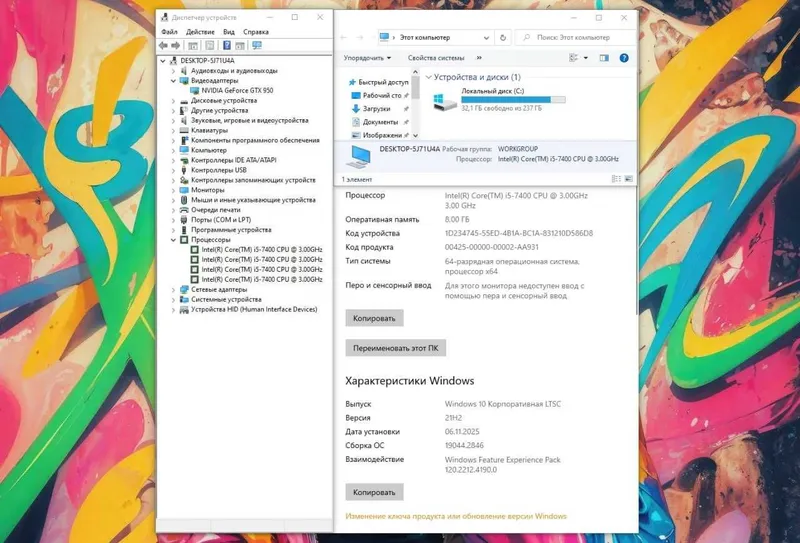Switch to large icons view in Explorer status bar
The width and height of the screenshot is (800, 543).
click(629, 179)
